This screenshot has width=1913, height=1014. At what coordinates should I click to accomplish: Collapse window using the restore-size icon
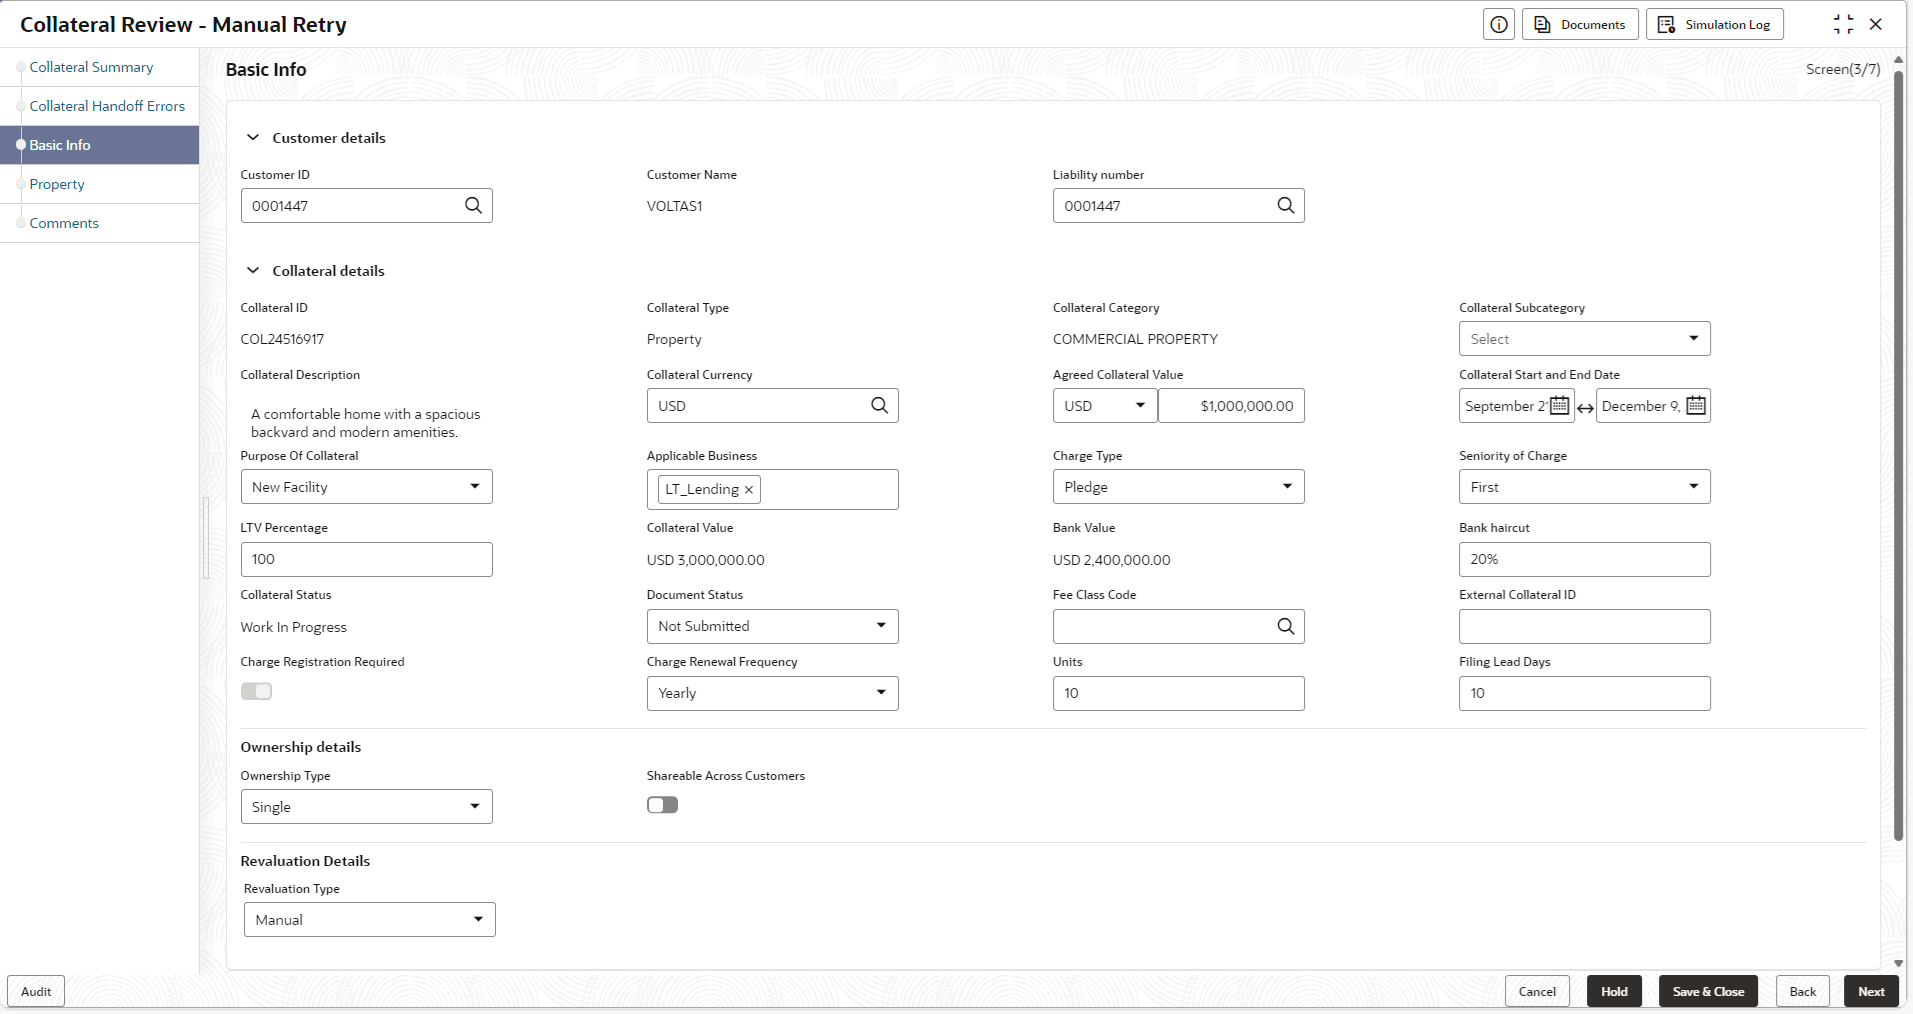coord(1843,24)
